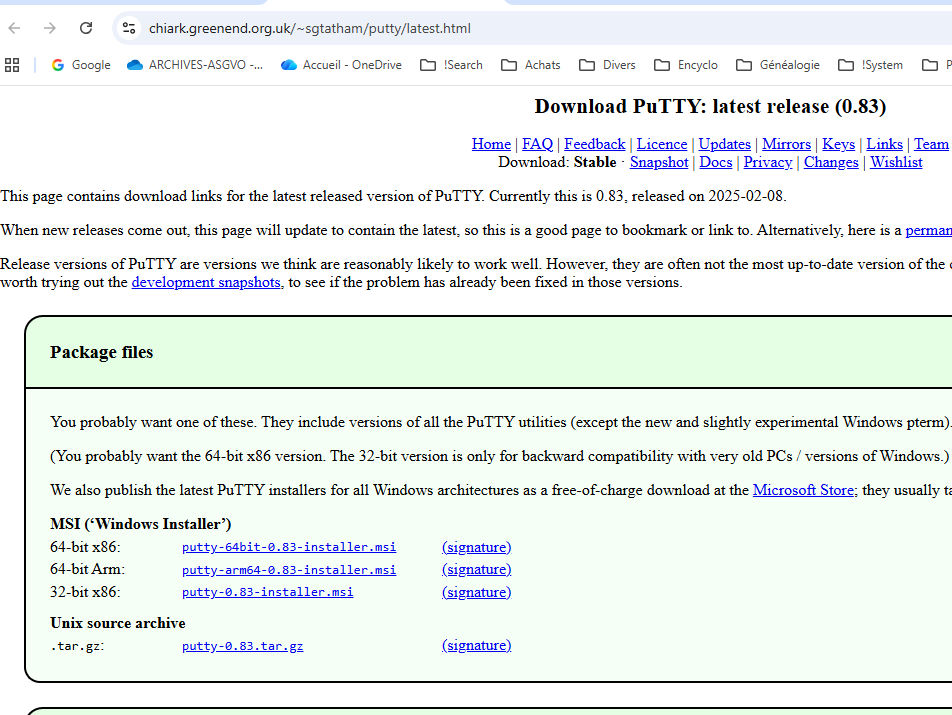
Task: Download putty-0.83.tar.gz source archive
Action: (x=242, y=646)
